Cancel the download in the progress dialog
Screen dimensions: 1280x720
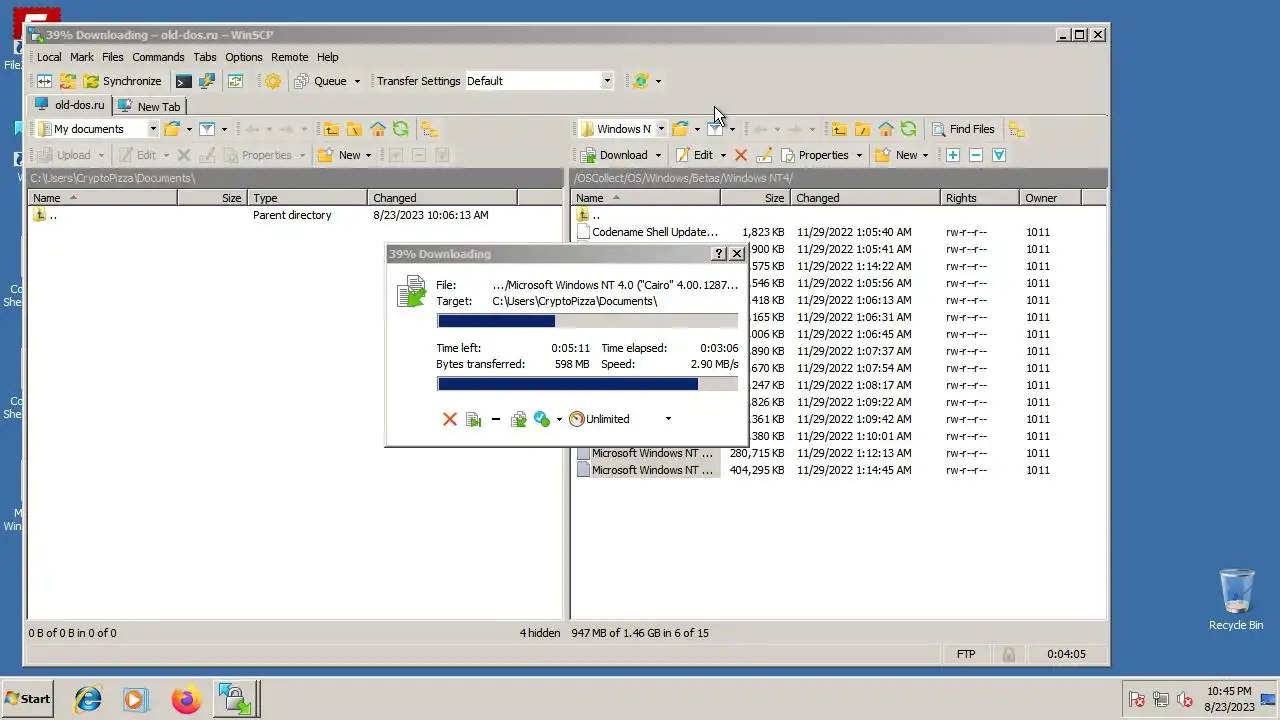click(x=449, y=419)
